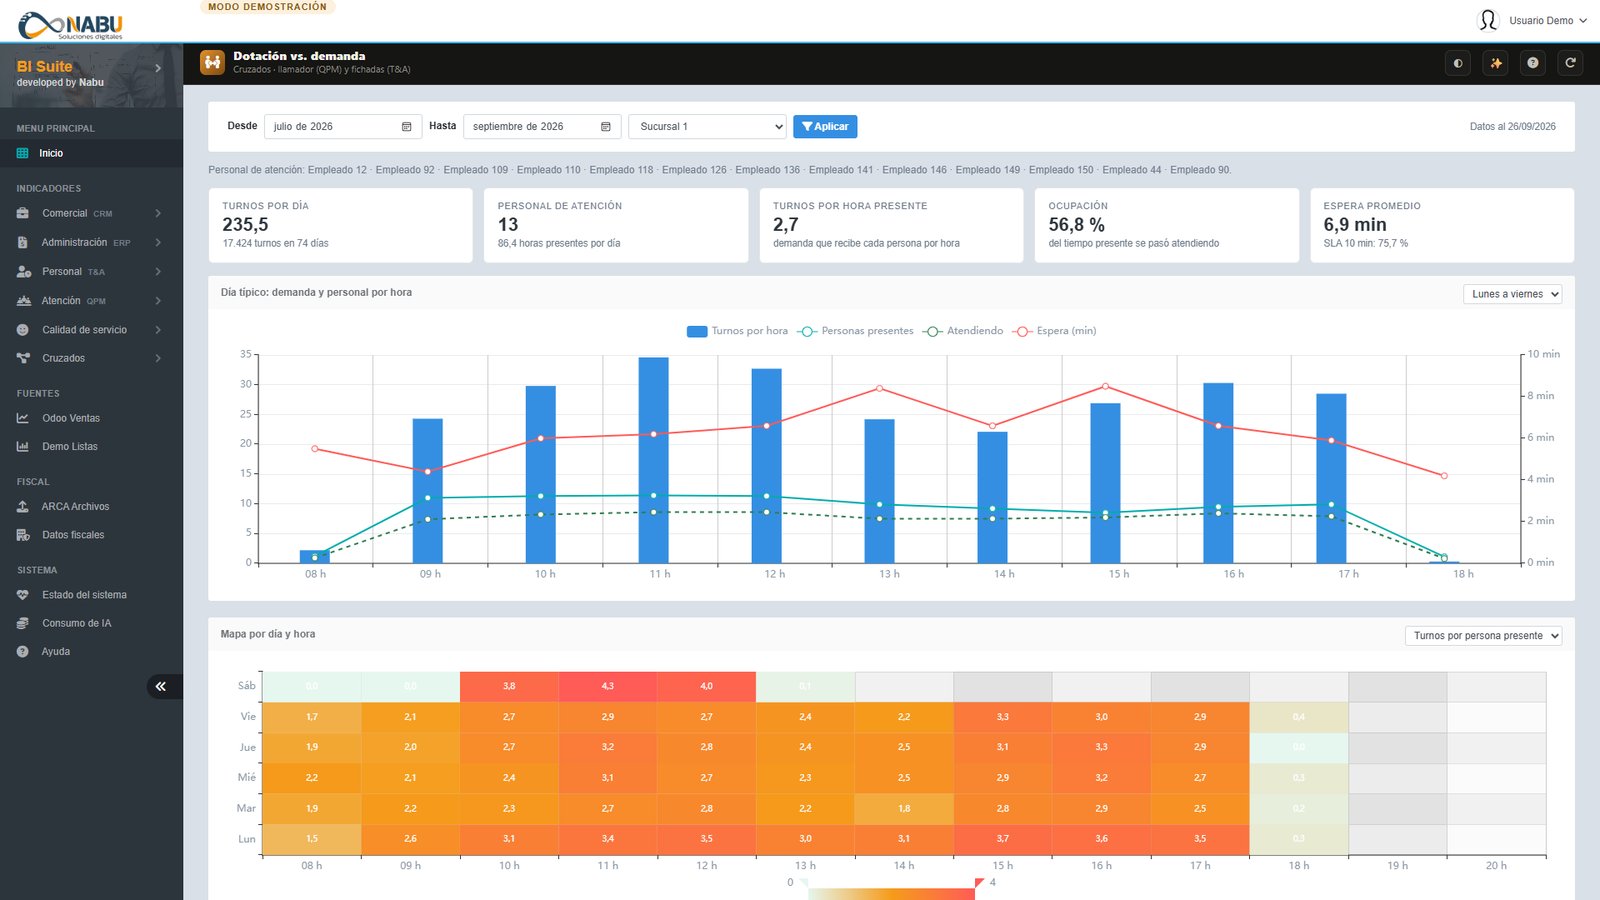
Task: Expand the BI Suite panel chevron
Action: [x=158, y=68]
